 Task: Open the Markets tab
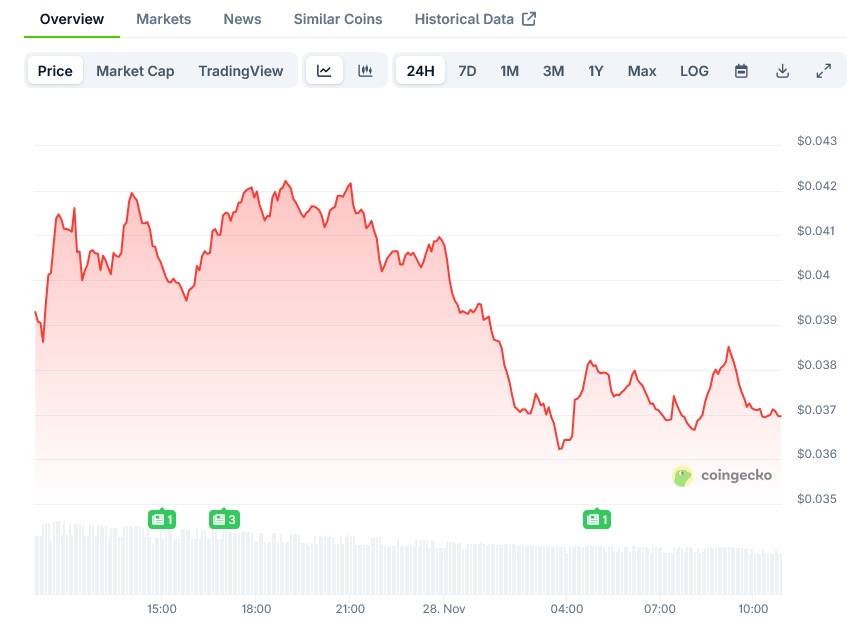click(x=163, y=19)
